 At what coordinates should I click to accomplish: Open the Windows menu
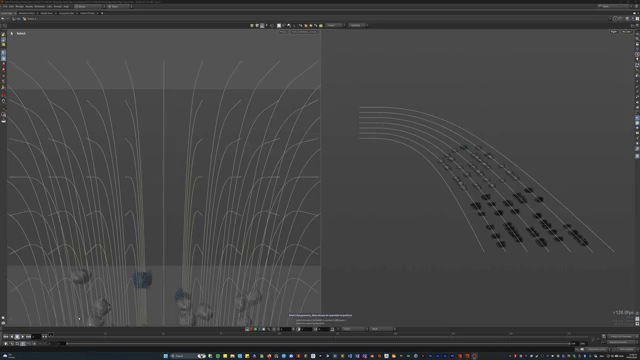[x=40, y=7]
